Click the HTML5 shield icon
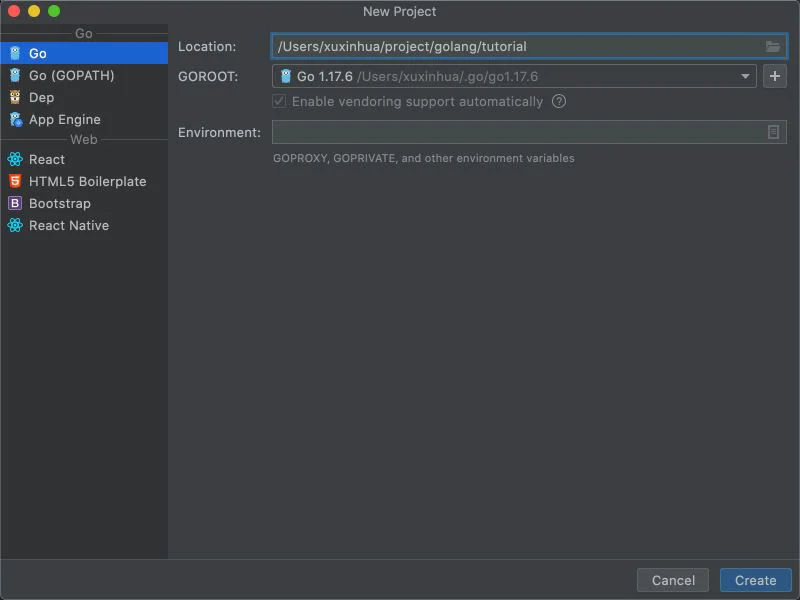Screen dimensions: 800x600 (x=15, y=181)
